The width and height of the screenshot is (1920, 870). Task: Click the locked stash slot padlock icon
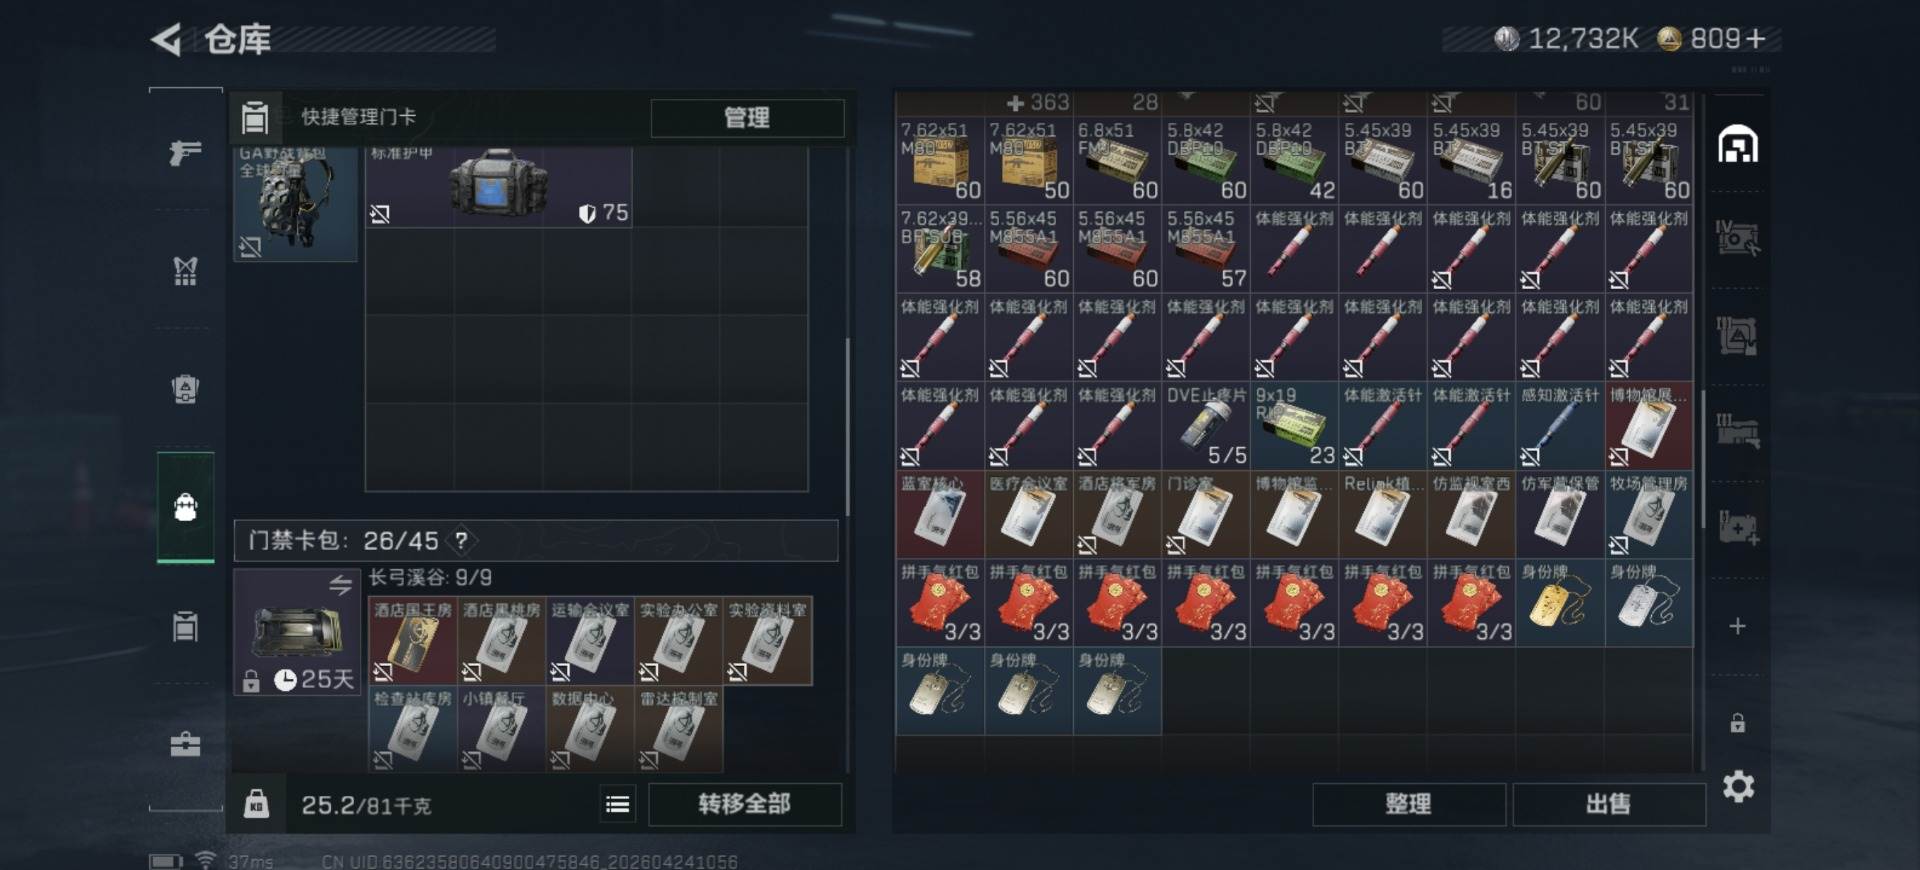(1738, 723)
